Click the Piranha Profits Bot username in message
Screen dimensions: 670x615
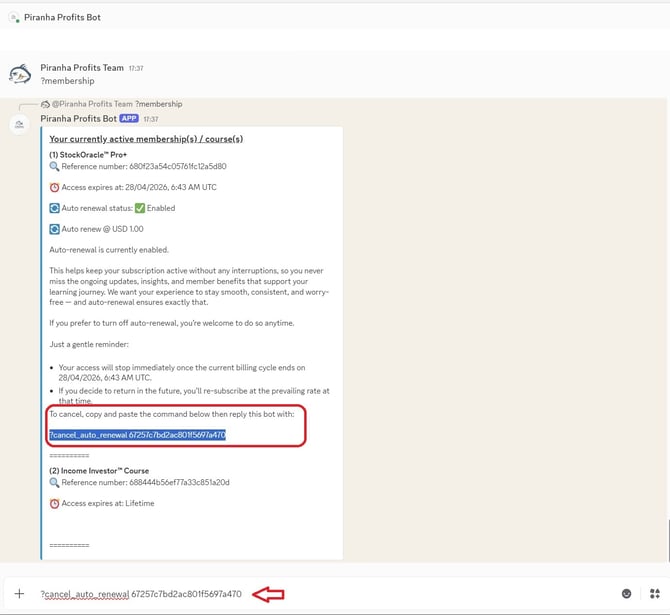pos(79,118)
